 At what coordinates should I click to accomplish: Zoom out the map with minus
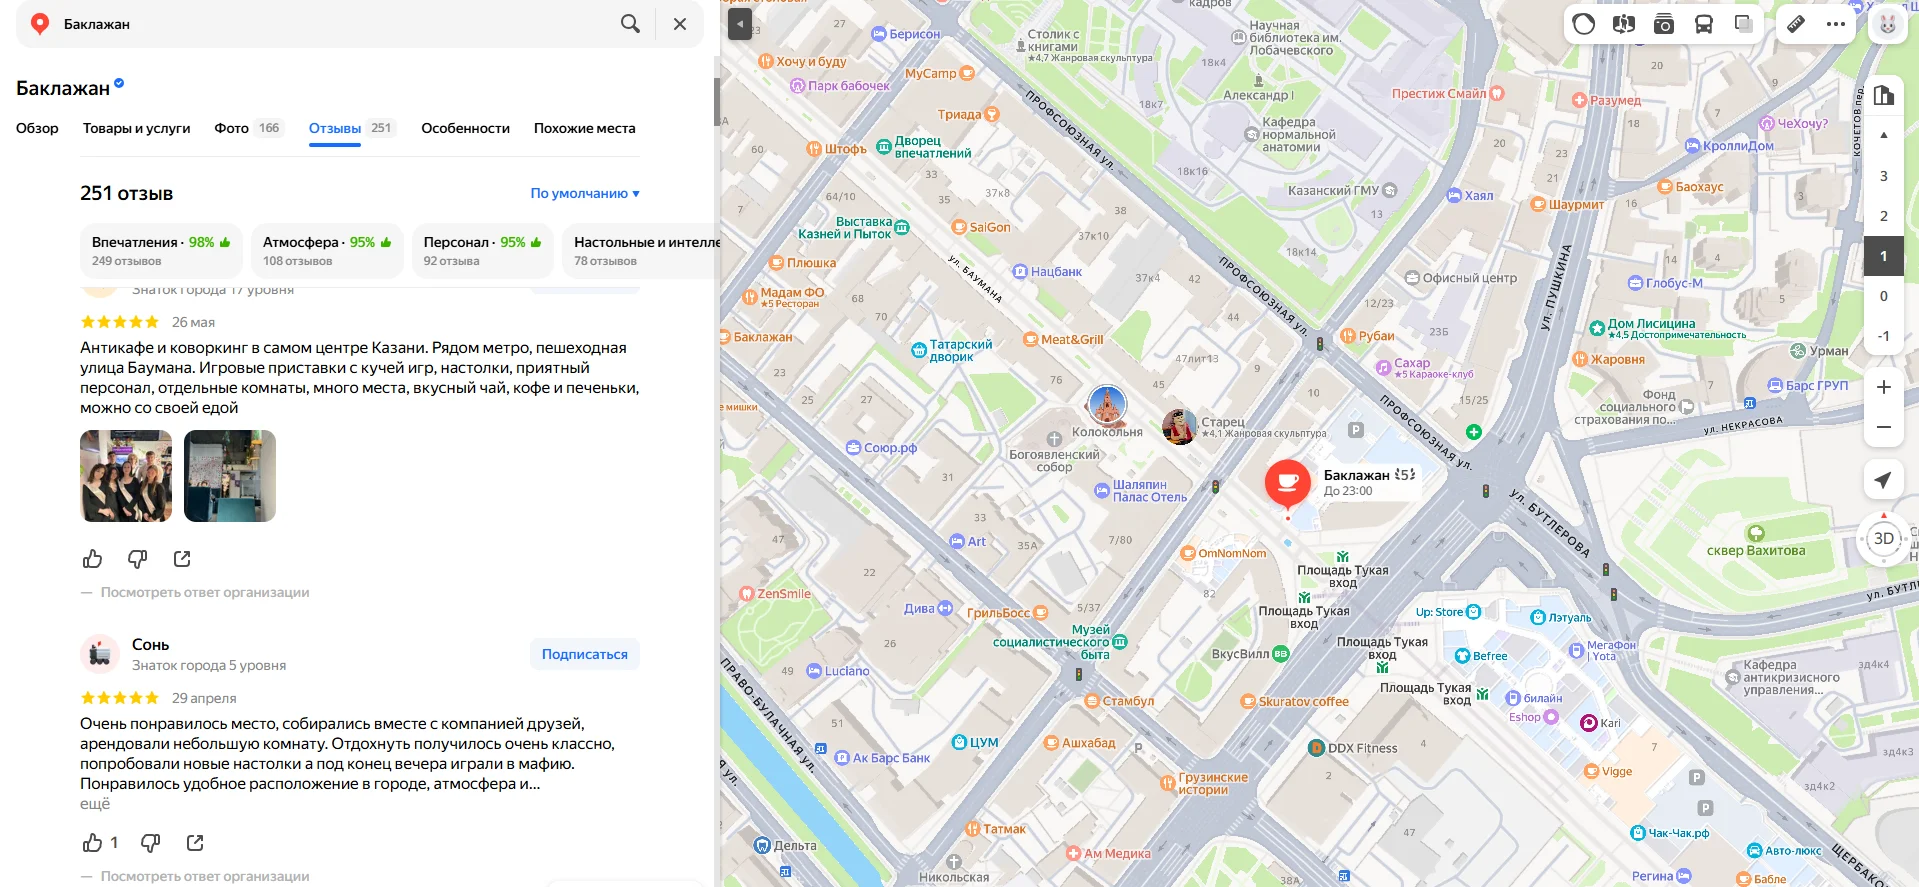tap(1884, 427)
